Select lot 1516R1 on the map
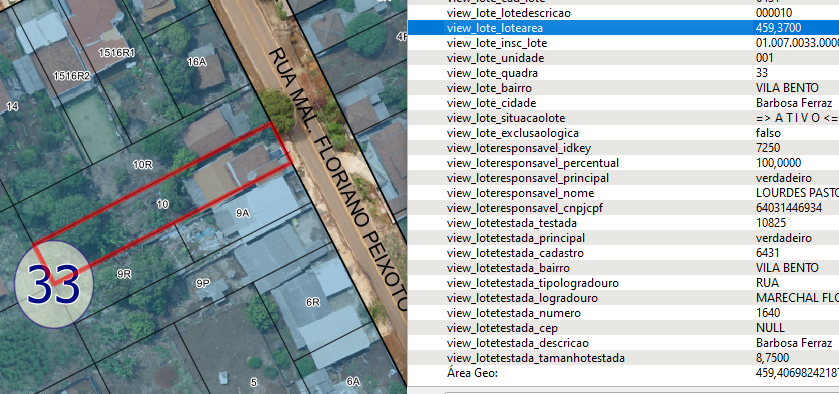839x394 pixels. coord(116,52)
